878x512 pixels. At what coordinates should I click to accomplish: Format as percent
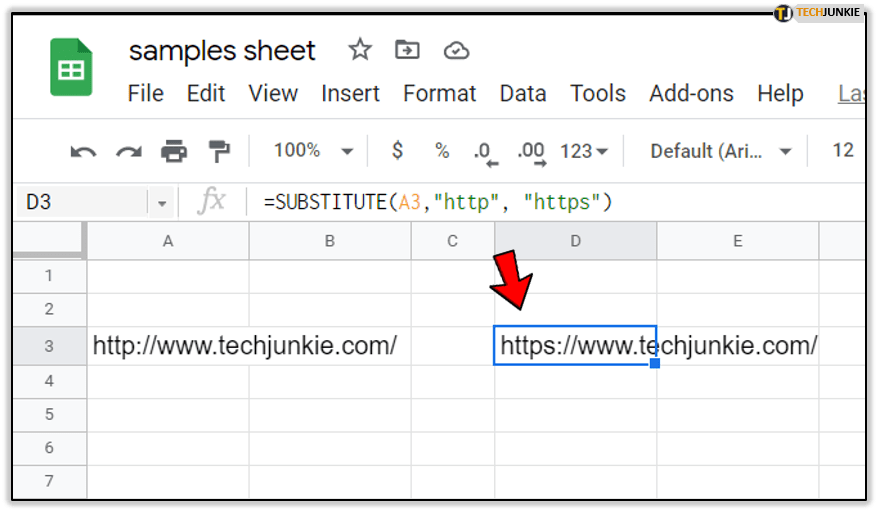point(442,151)
